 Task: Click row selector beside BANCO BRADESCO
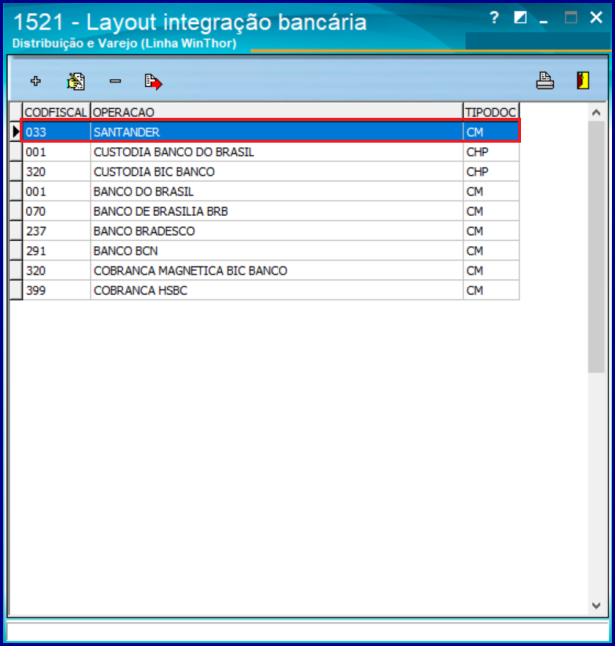(16, 231)
